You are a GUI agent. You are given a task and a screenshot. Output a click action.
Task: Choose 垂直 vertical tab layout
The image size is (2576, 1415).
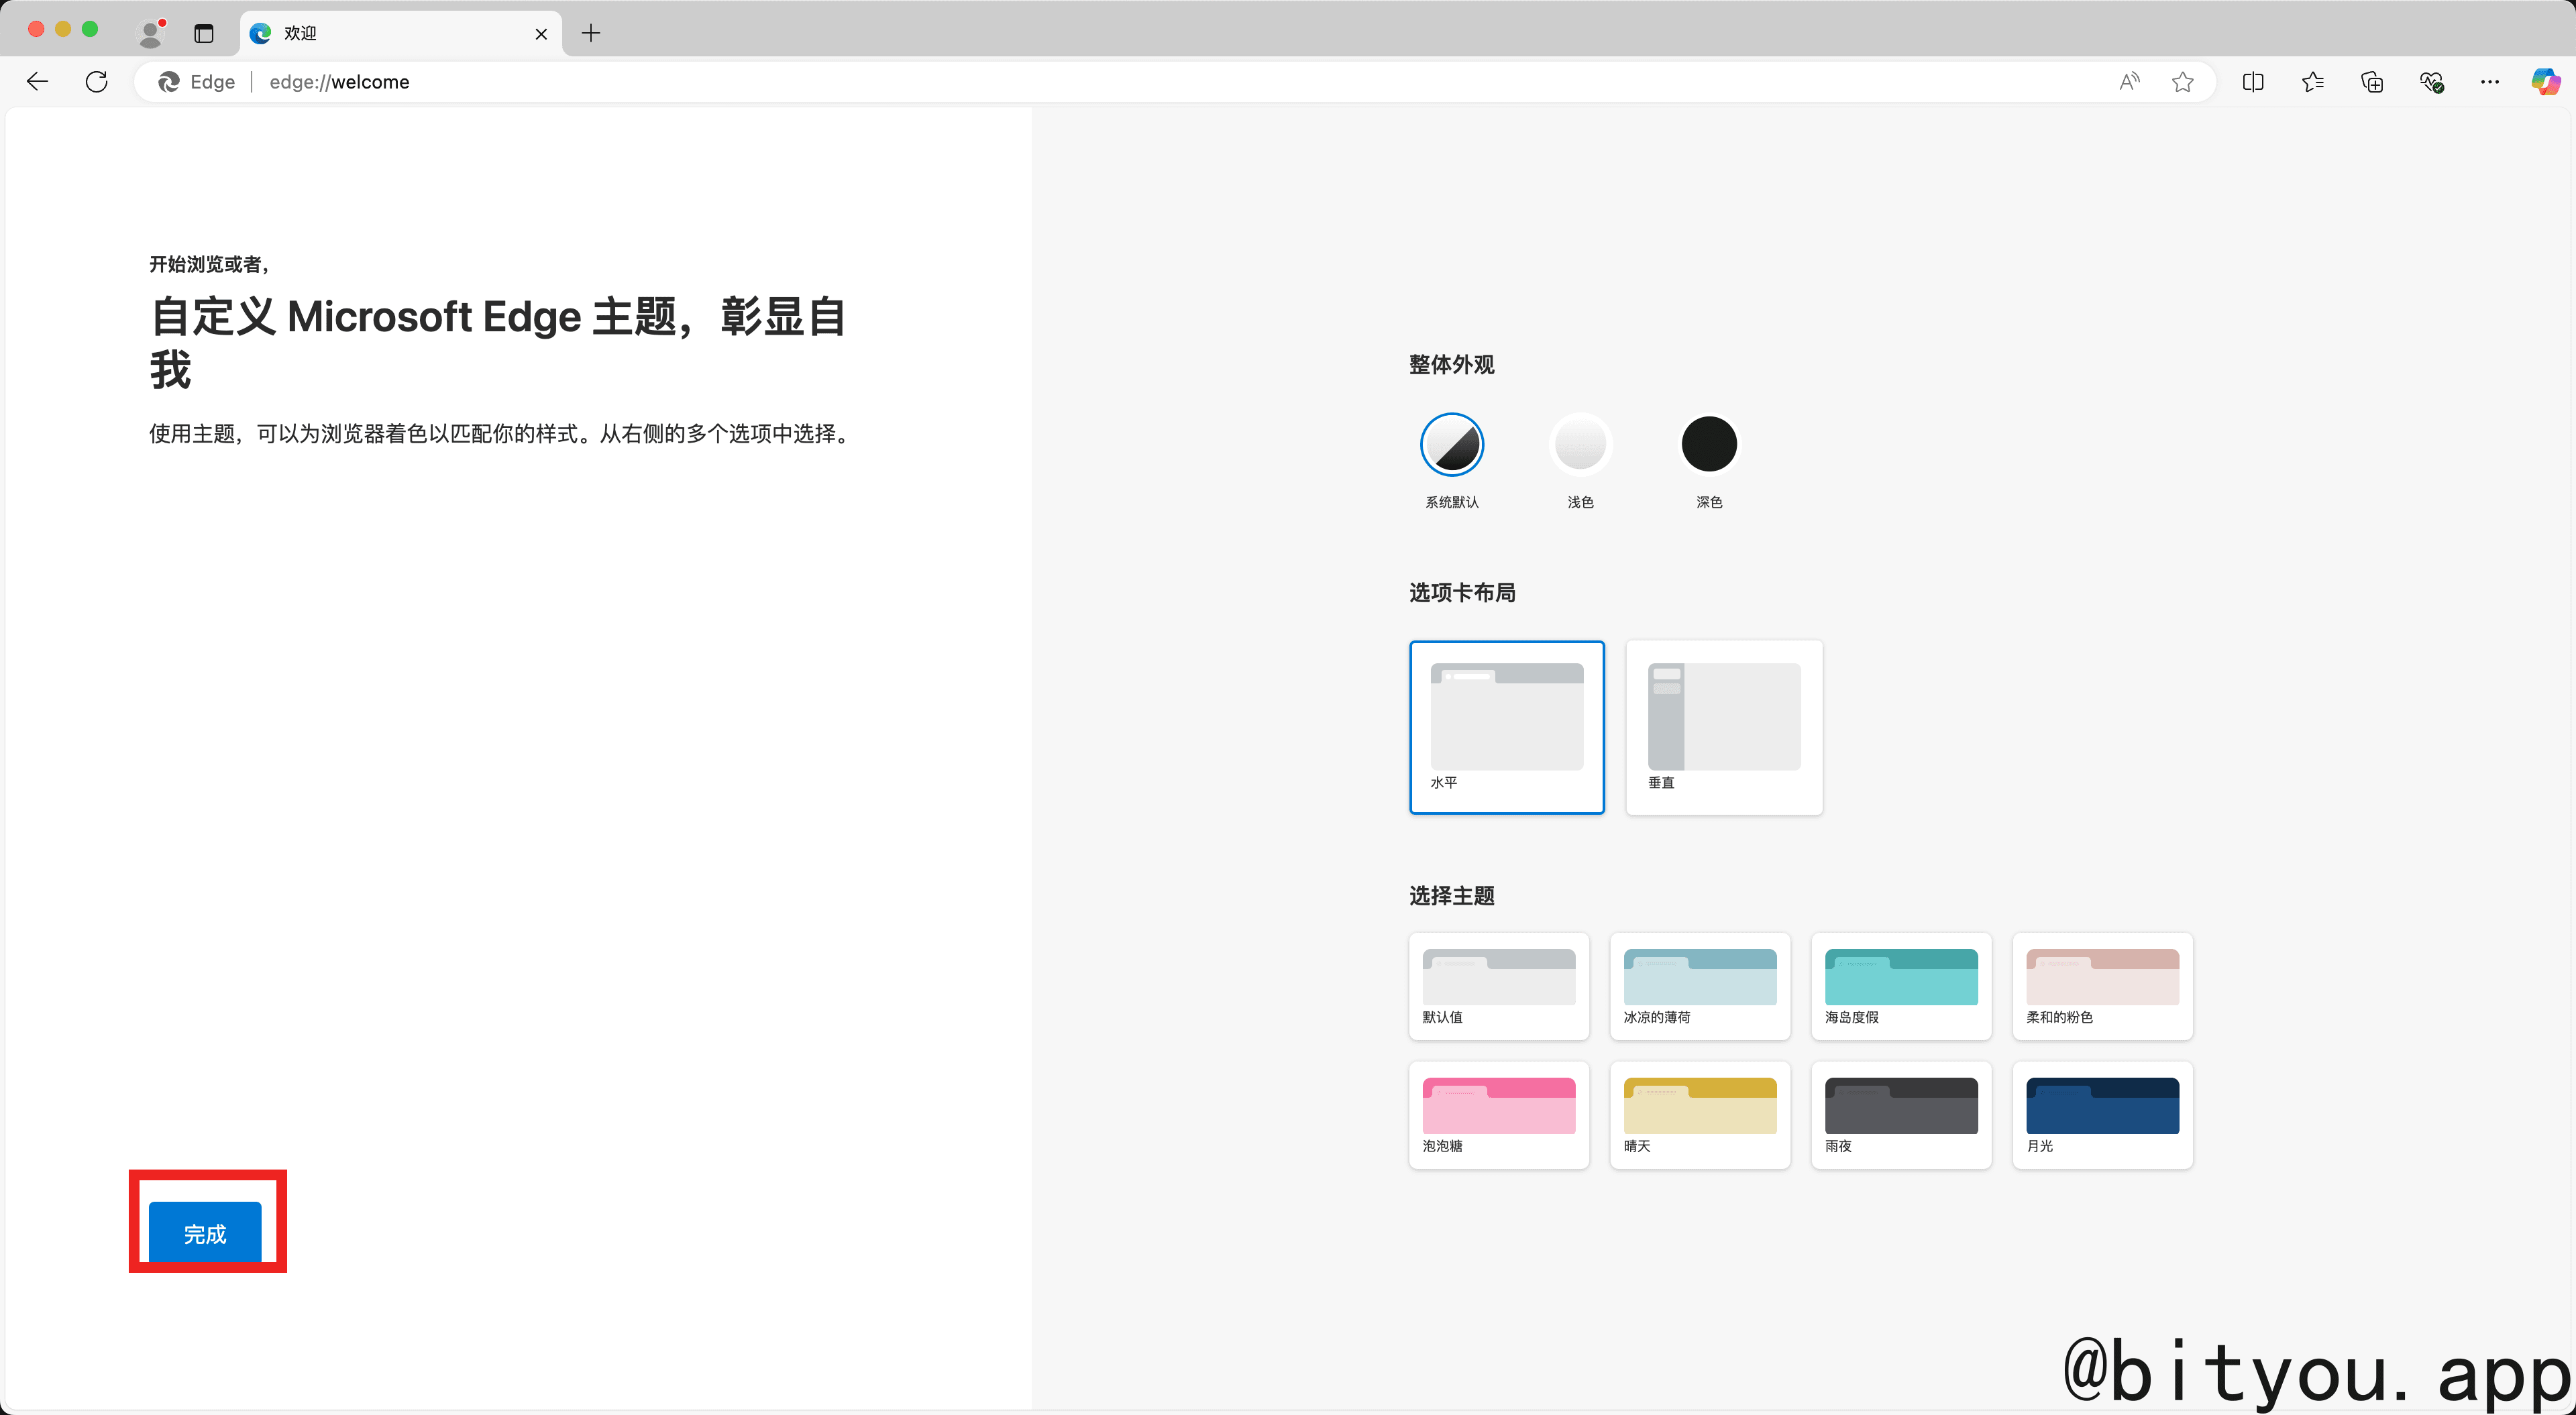click(1724, 727)
